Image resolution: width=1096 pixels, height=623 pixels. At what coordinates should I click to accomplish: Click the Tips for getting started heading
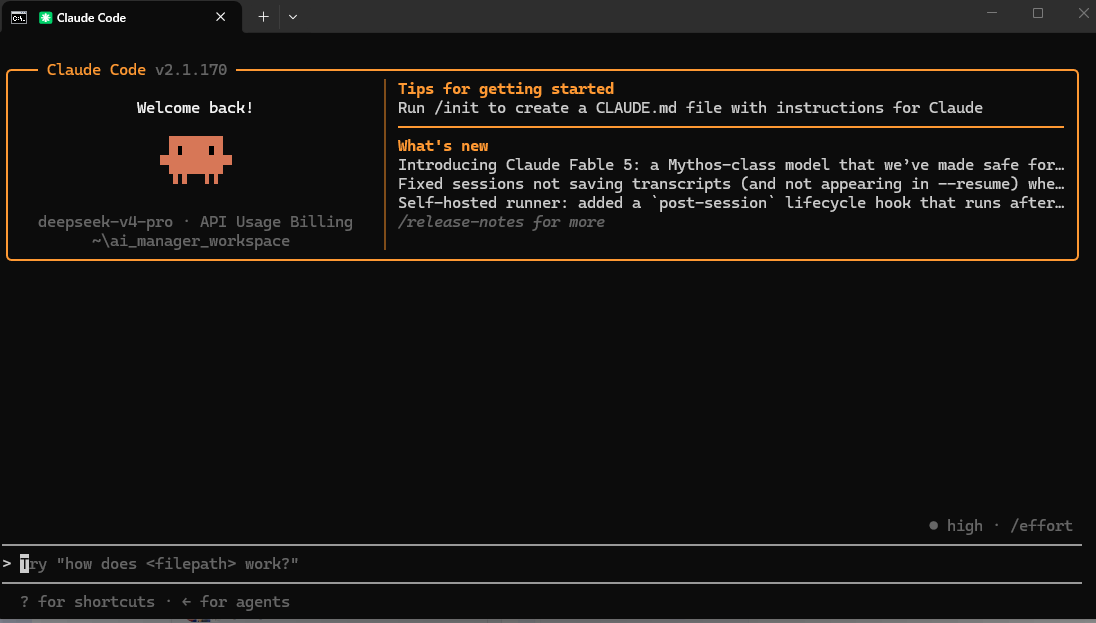pos(506,89)
